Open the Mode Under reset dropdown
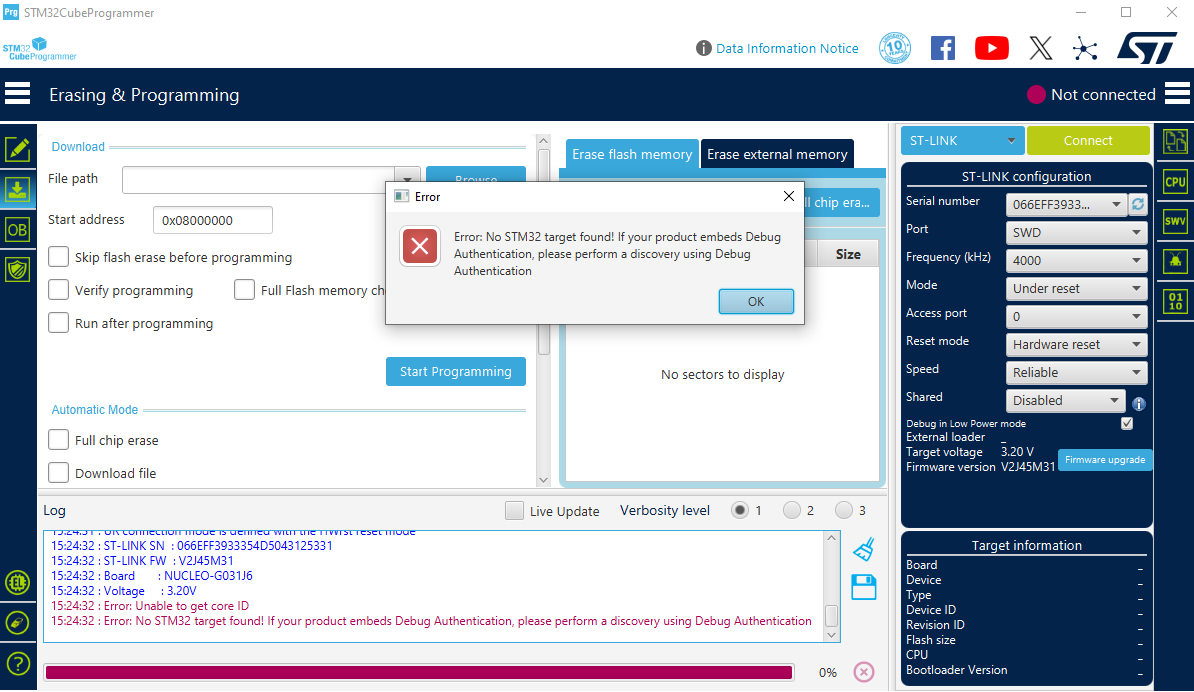1194x692 pixels. [x=1076, y=289]
